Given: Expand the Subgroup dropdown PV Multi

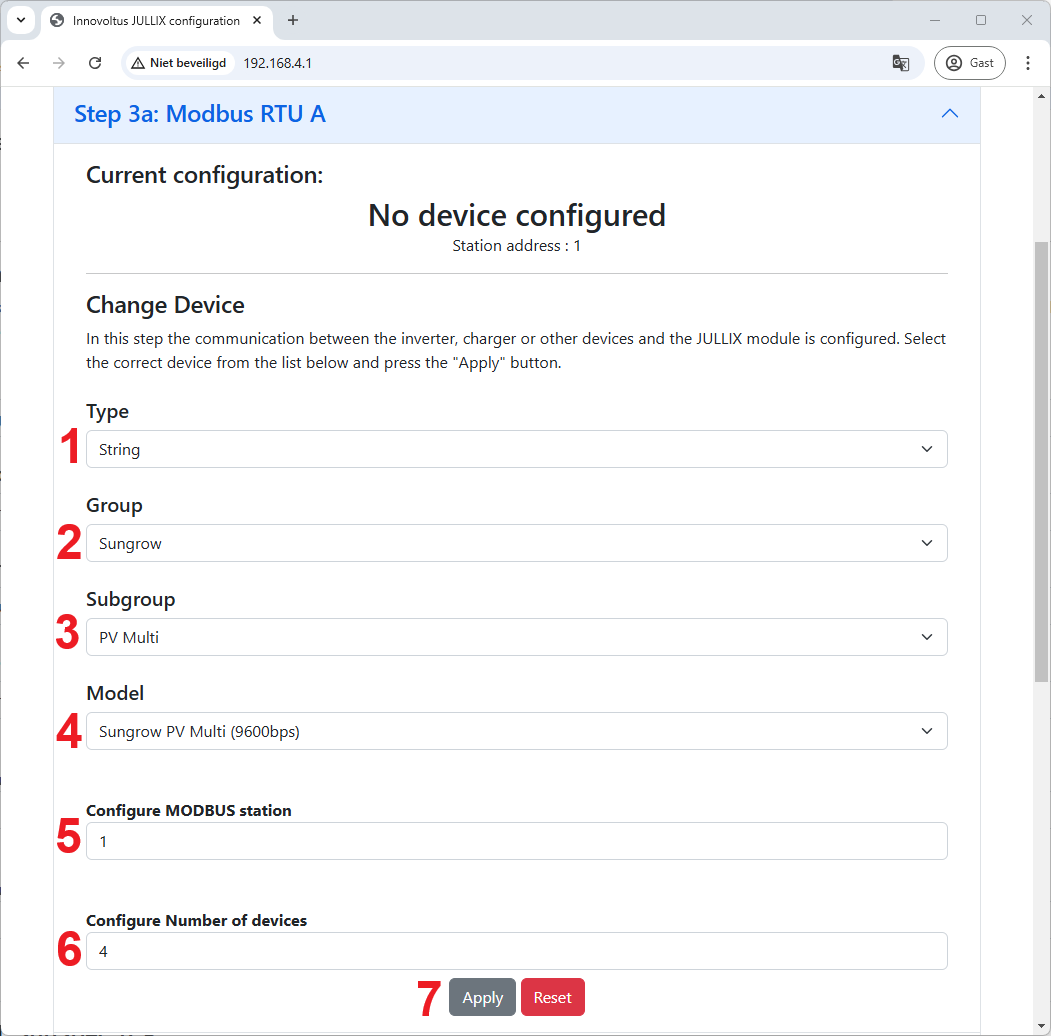Looking at the screenshot, I should 516,637.
